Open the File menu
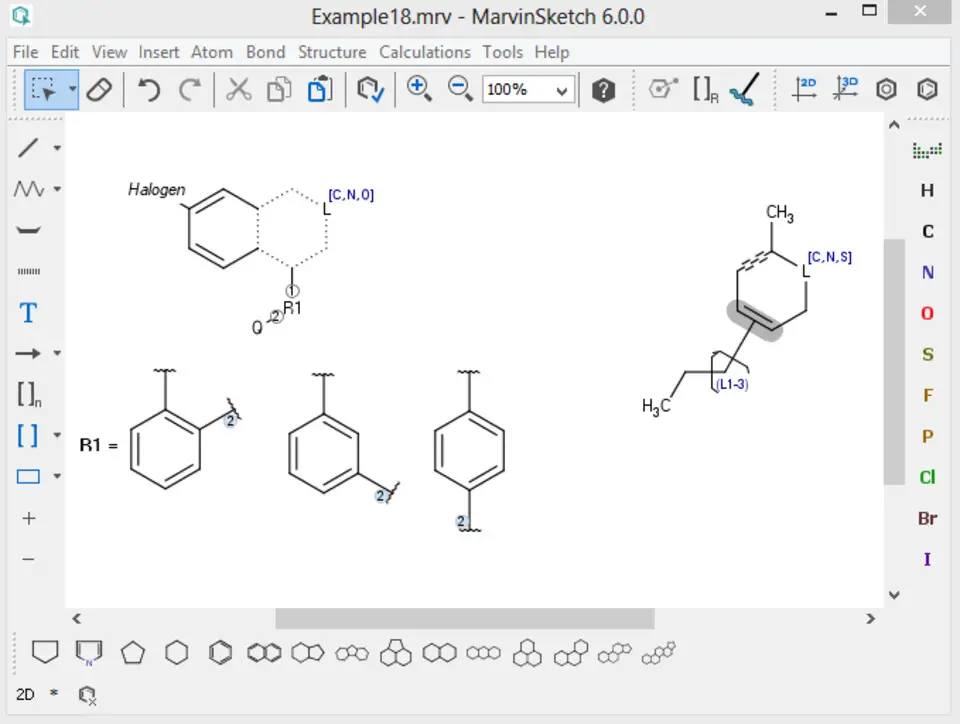Image resolution: width=960 pixels, height=724 pixels. [x=26, y=52]
